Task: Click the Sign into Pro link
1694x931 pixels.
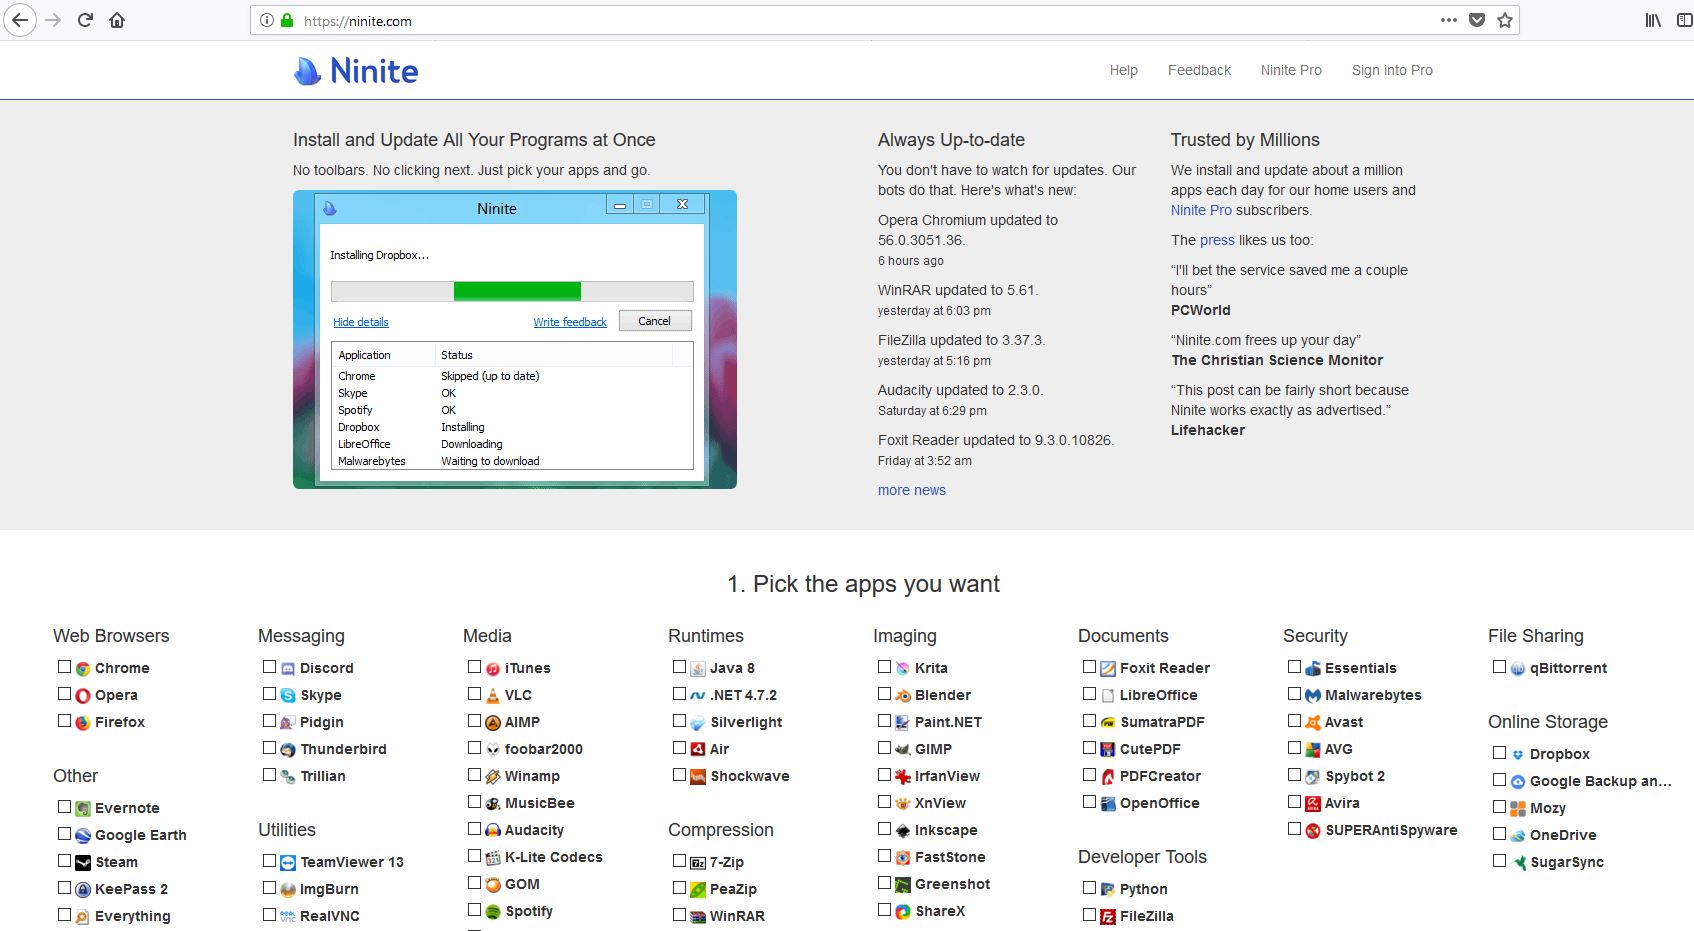Action: [1391, 70]
